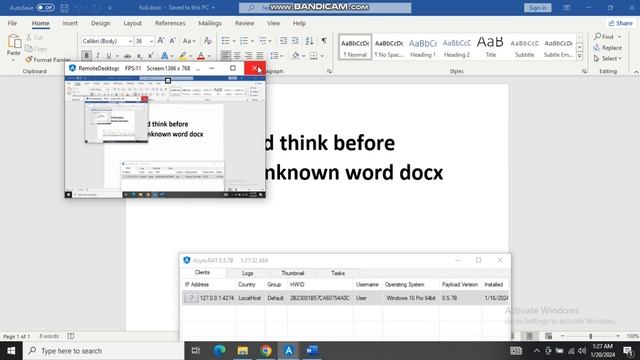Open Borders options
640x360 pixels.
(x=313, y=56)
